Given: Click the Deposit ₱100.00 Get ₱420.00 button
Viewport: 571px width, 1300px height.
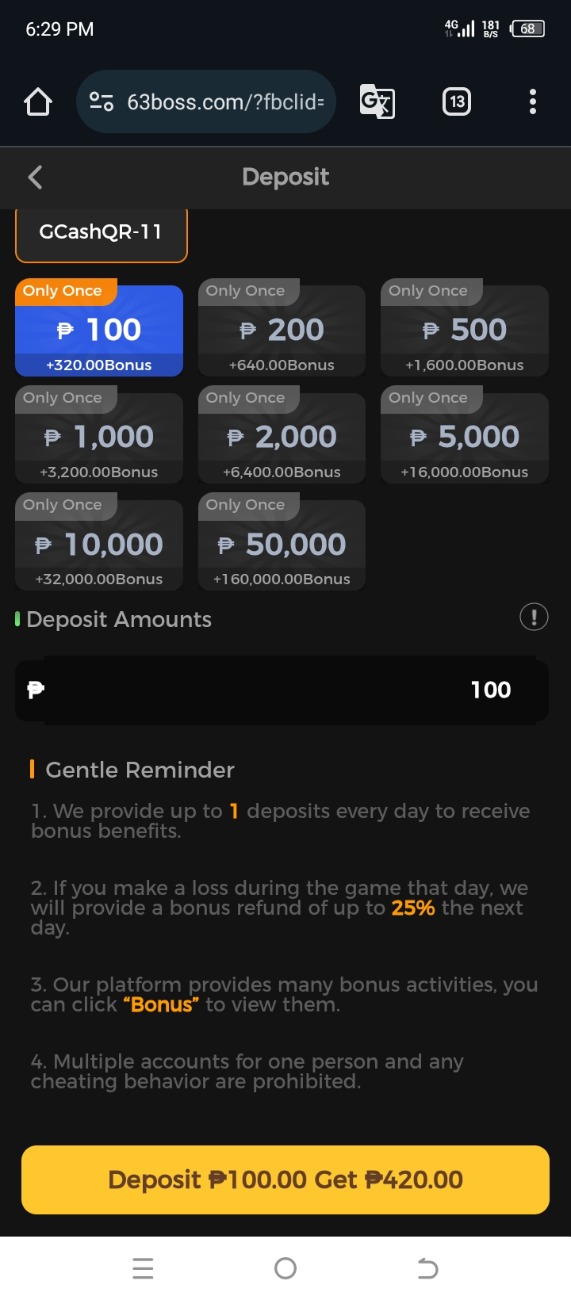Looking at the screenshot, I should pos(285,1180).
